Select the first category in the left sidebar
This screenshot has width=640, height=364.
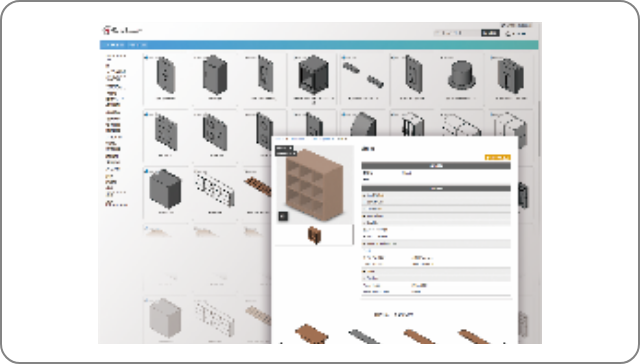(116, 56)
